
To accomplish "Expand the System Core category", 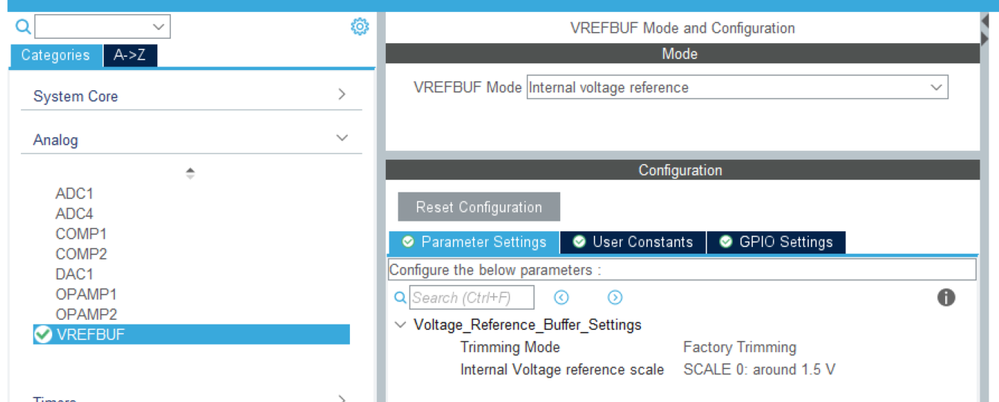I will tap(191, 96).
